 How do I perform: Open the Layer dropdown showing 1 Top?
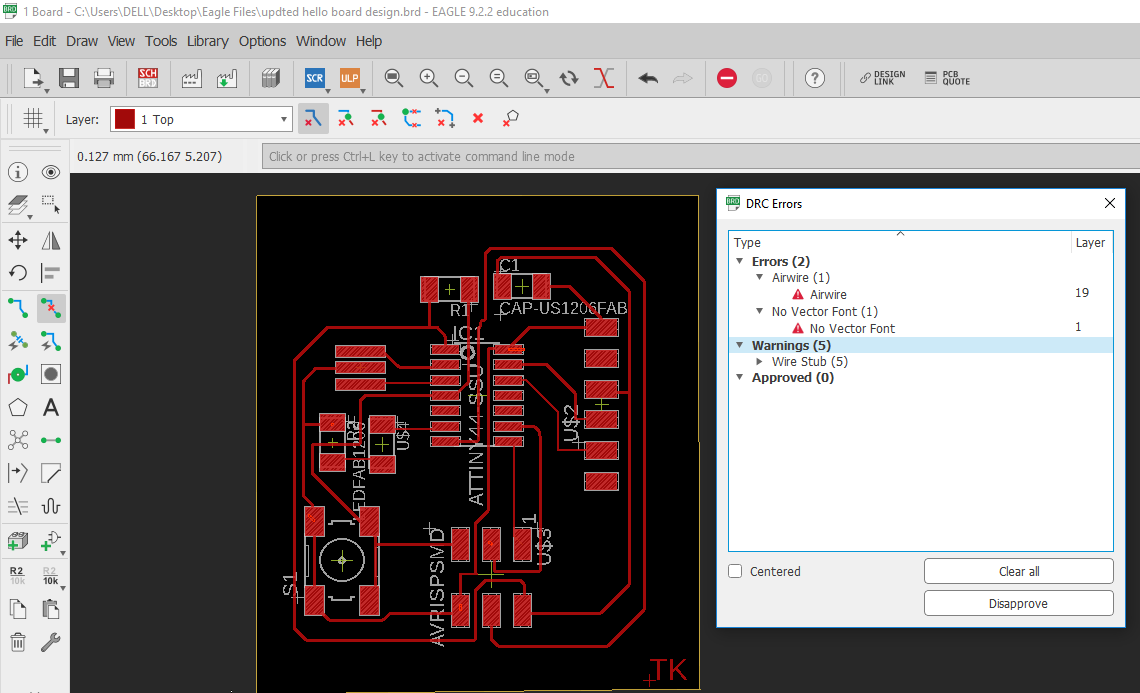(201, 120)
